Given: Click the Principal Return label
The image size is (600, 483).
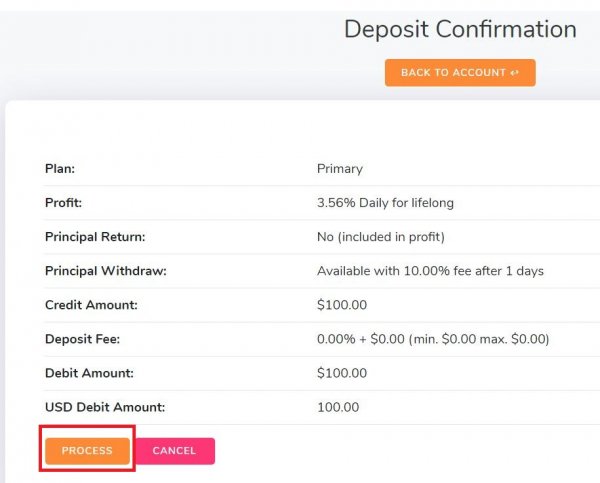Looking at the screenshot, I should tap(95, 237).
